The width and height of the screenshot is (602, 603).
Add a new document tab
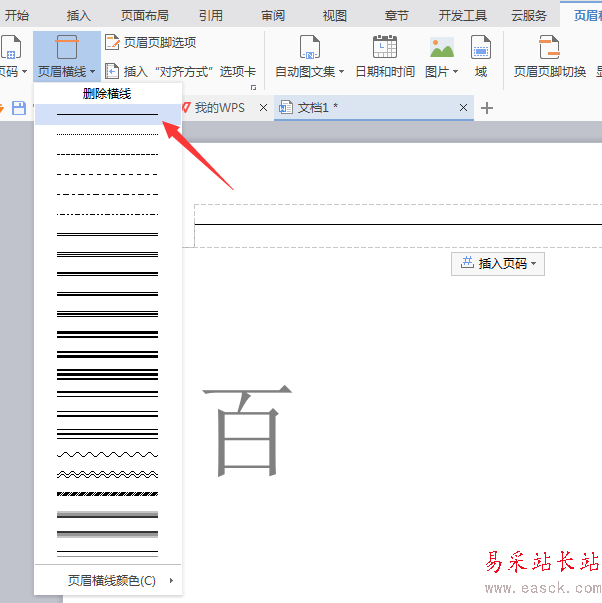pyautogui.click(x=487, y=108)
